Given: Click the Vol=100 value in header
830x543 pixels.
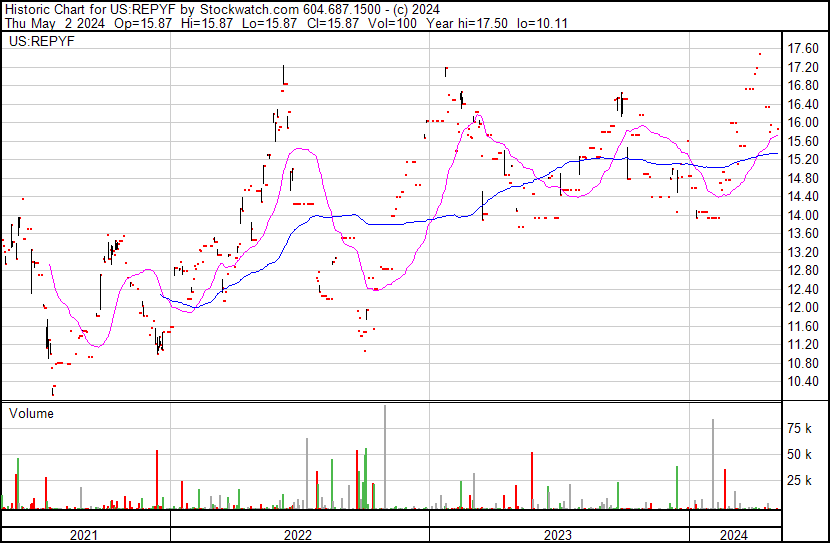Looking at the screenshot, I should tap(392, 23).
